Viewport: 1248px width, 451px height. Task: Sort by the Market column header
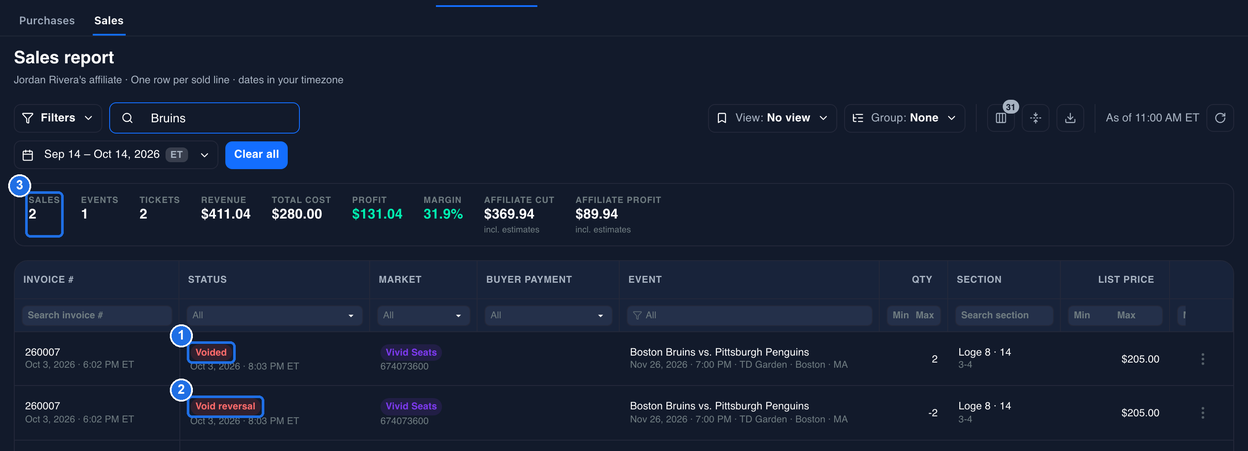click(x=400, y=279)
